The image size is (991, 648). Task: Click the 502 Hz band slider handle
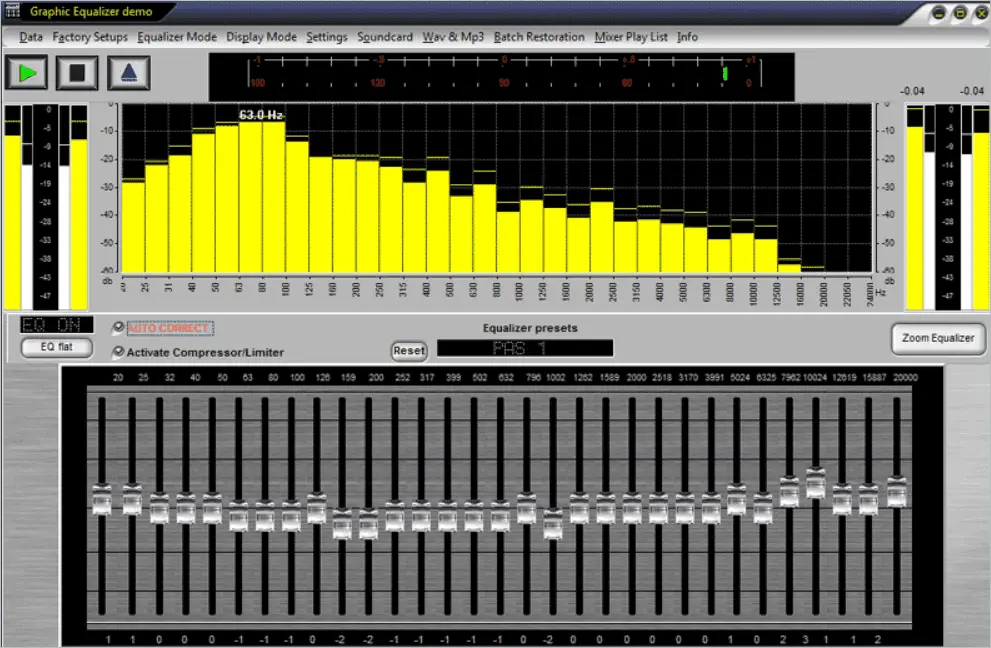pyautogui.click(x=474, y=517)
